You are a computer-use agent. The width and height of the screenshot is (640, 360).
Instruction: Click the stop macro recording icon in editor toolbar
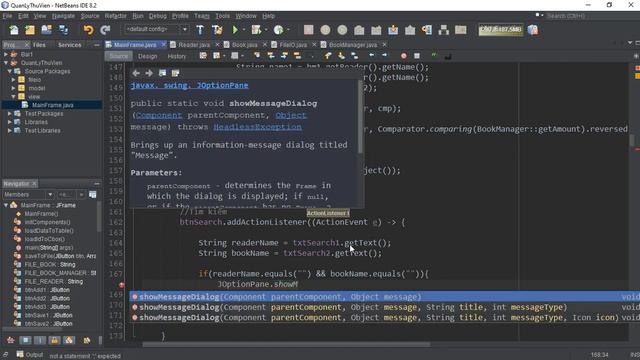[x=417, y=56]
